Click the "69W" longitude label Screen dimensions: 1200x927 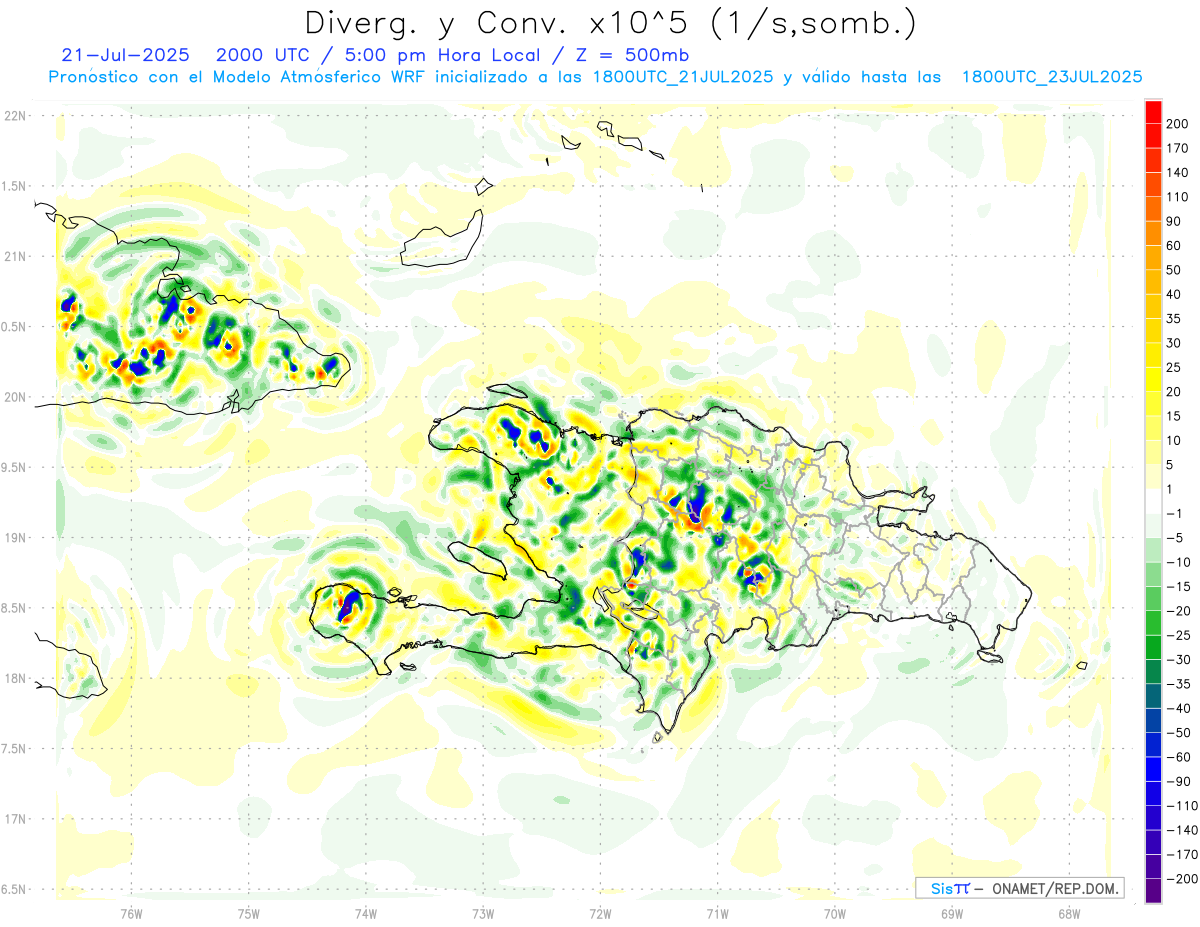pos(952,913)
